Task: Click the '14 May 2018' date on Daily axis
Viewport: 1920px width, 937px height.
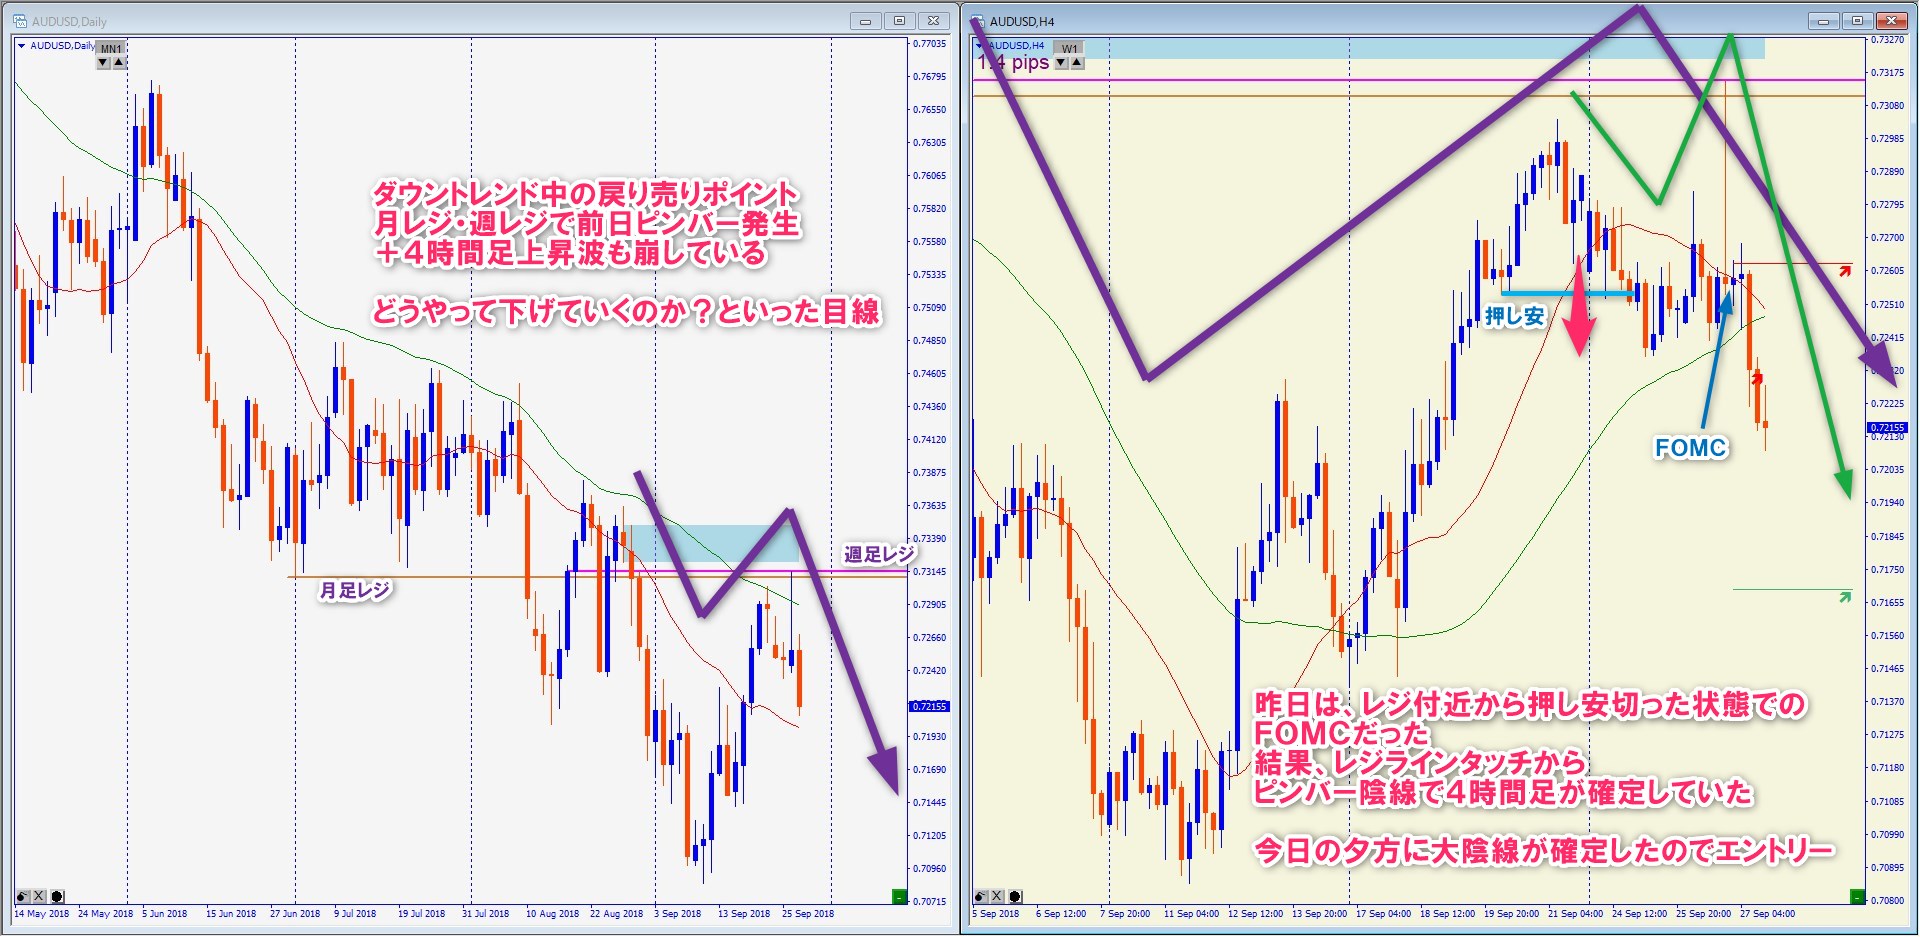Action: coord(41,913)
